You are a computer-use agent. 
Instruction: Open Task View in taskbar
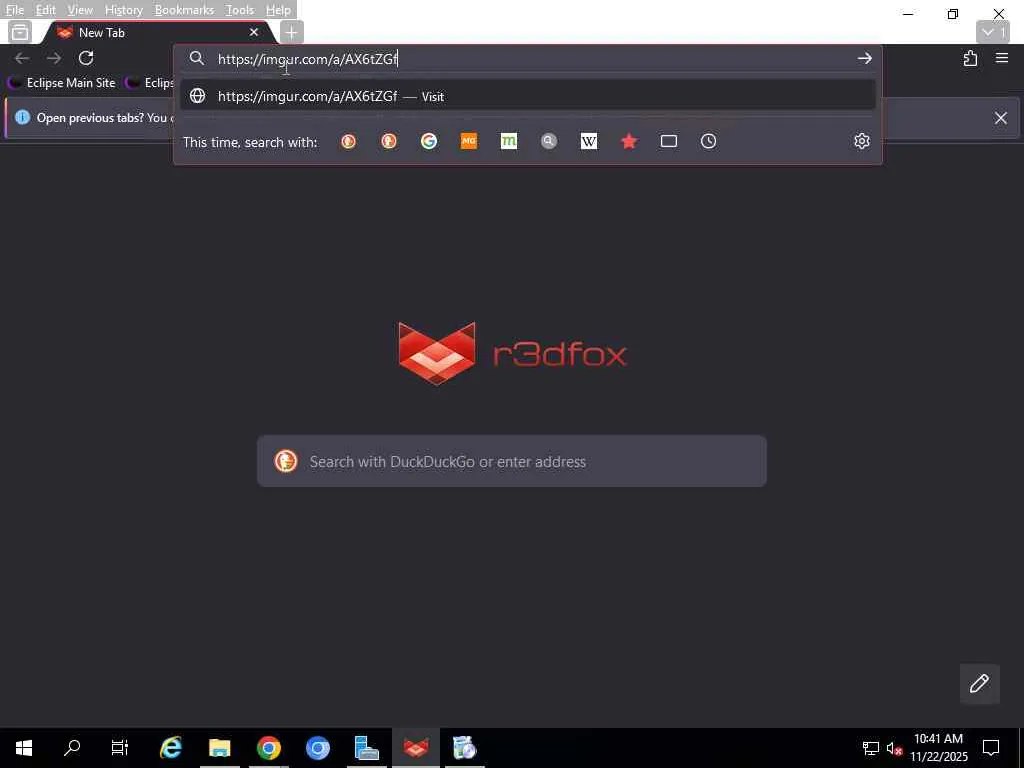(x=120, y=748)
